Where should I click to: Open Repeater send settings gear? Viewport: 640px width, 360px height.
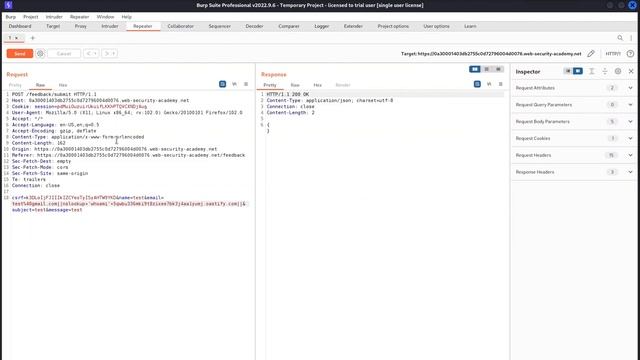40,53
